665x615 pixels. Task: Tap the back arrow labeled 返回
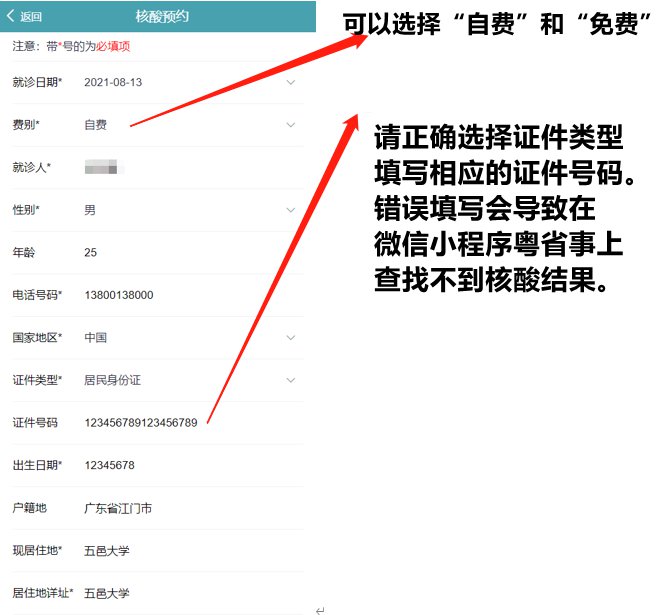24,17
